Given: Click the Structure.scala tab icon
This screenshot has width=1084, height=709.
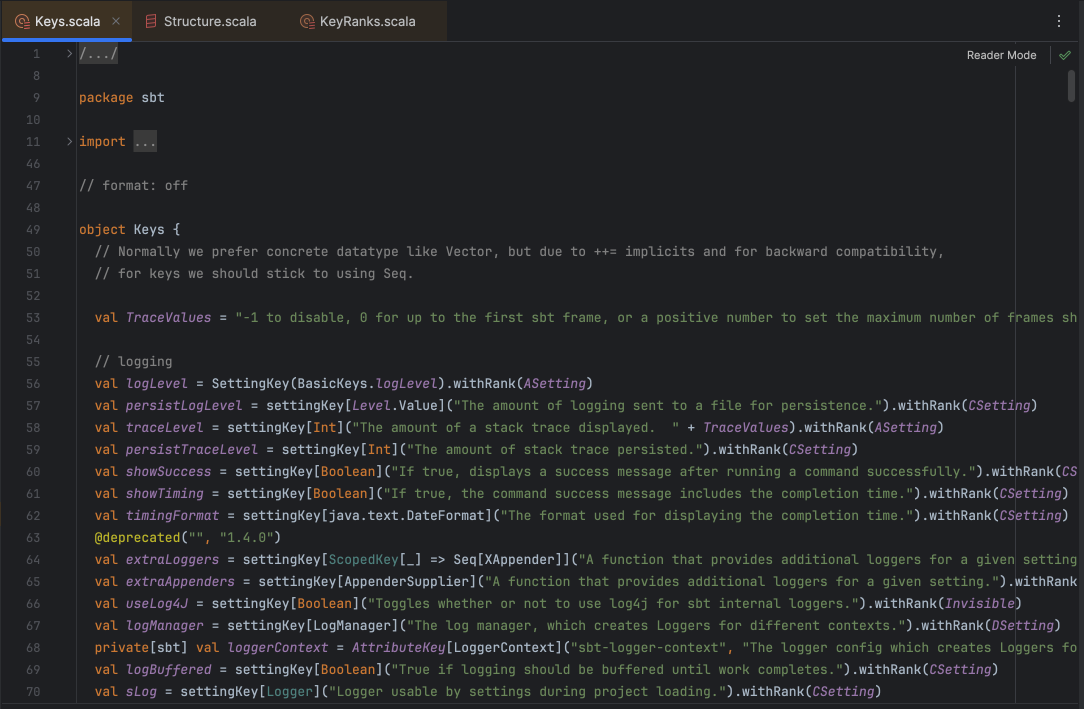Looking at the screenshot, I should [151, 21].
